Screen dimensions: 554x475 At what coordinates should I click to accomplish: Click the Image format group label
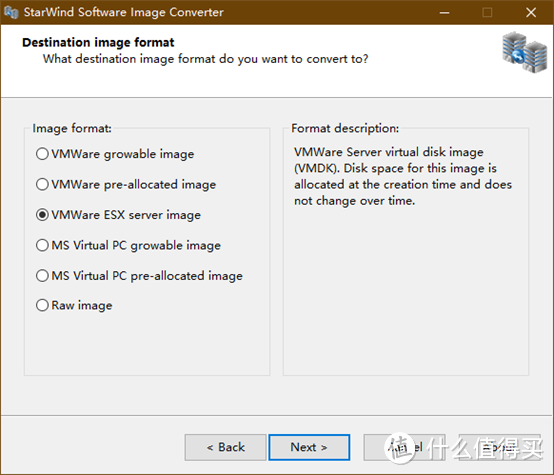(72, 128)
